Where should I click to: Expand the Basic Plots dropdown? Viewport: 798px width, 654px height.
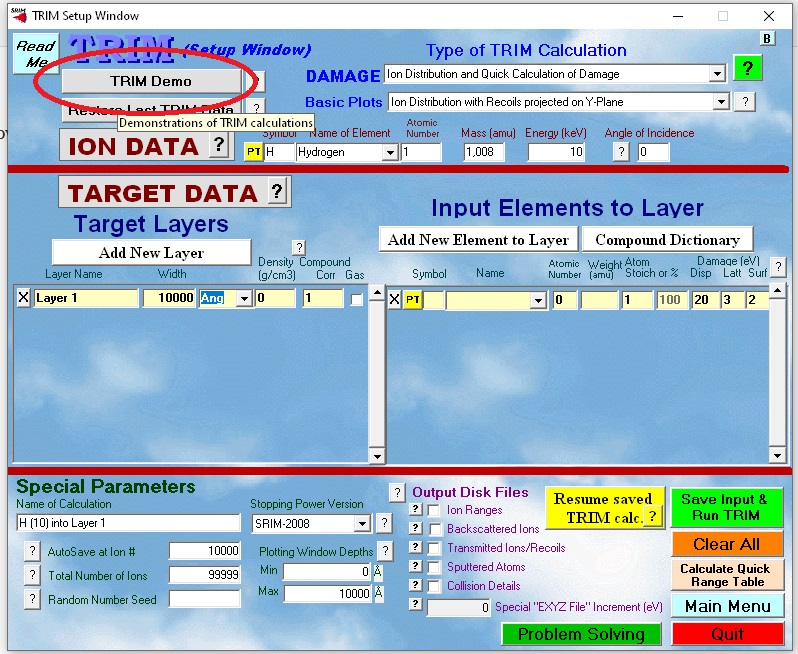721,102
